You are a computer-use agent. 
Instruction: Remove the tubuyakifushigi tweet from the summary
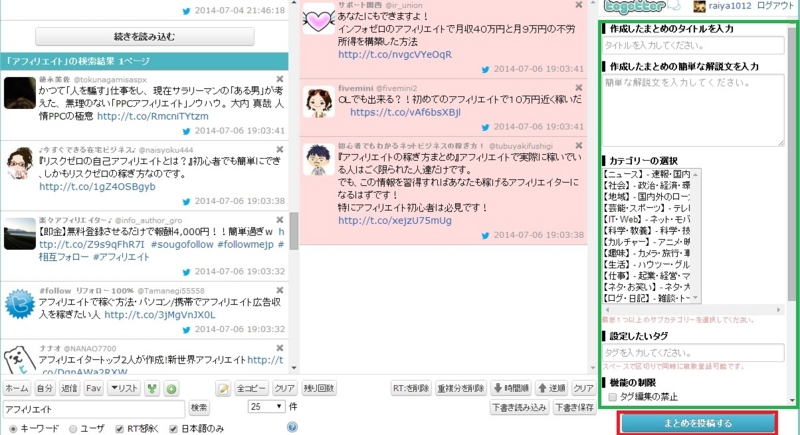click(579, 145)
